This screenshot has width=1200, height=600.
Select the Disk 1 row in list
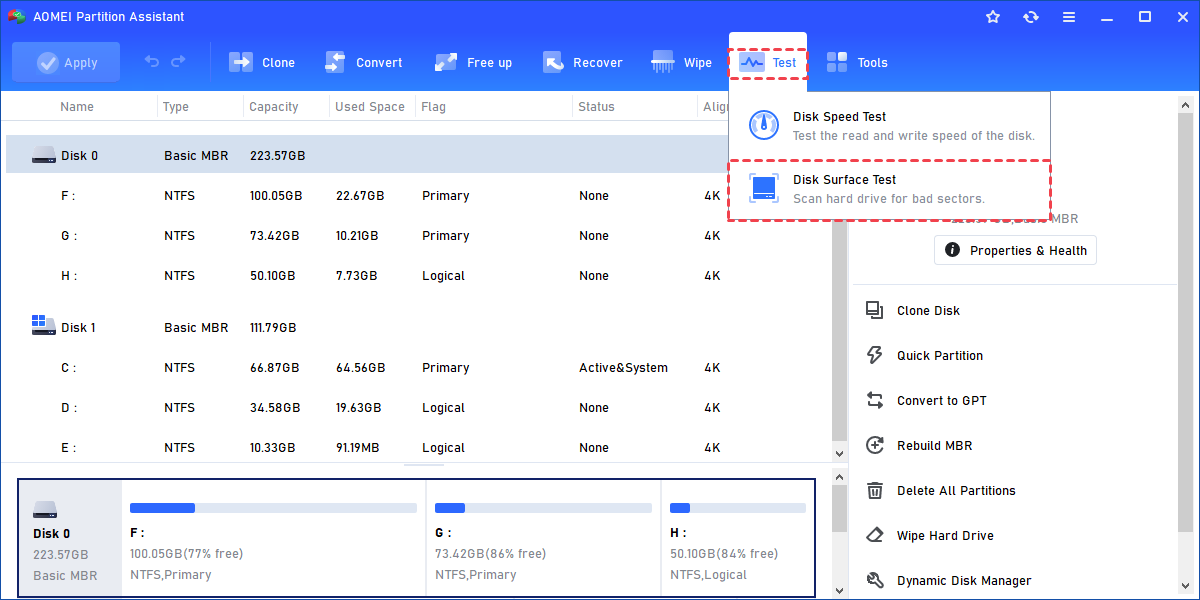[417, 328]
